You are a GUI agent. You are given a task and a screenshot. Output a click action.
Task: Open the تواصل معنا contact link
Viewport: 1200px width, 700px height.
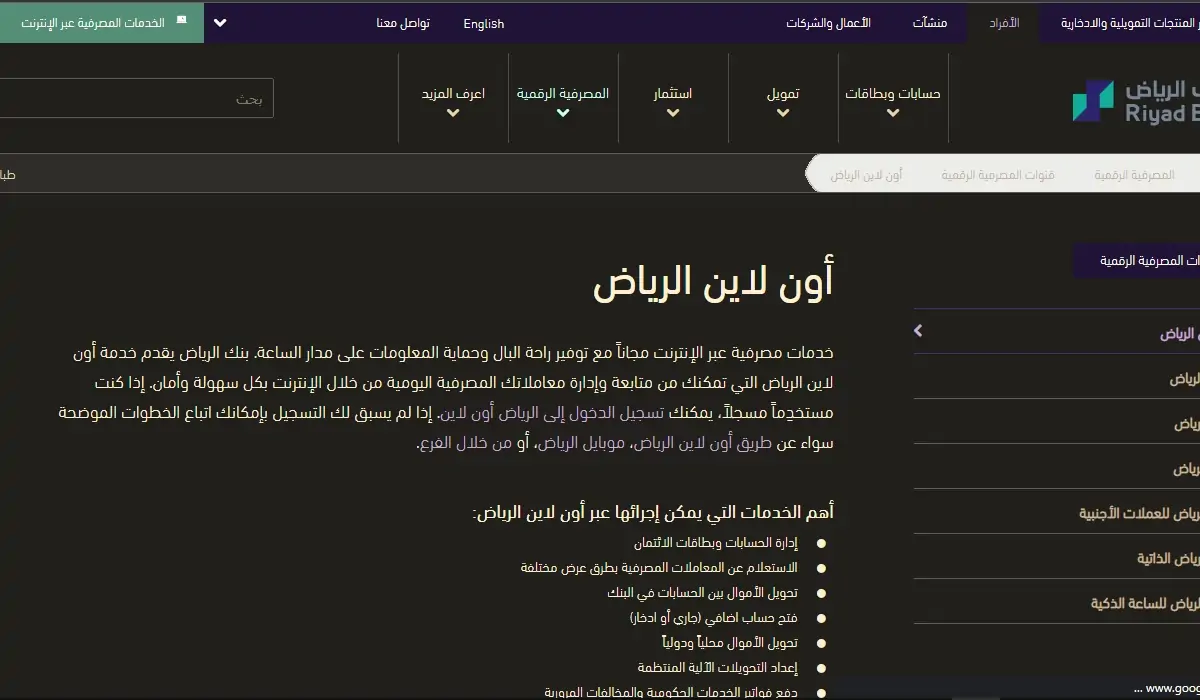[x=403, y=23]
